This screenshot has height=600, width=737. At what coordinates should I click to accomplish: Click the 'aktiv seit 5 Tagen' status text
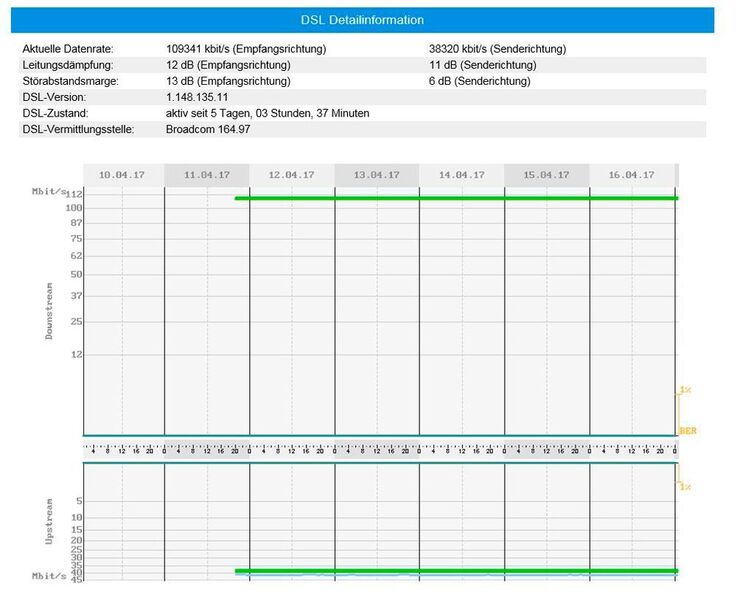(x=267, y=113)
